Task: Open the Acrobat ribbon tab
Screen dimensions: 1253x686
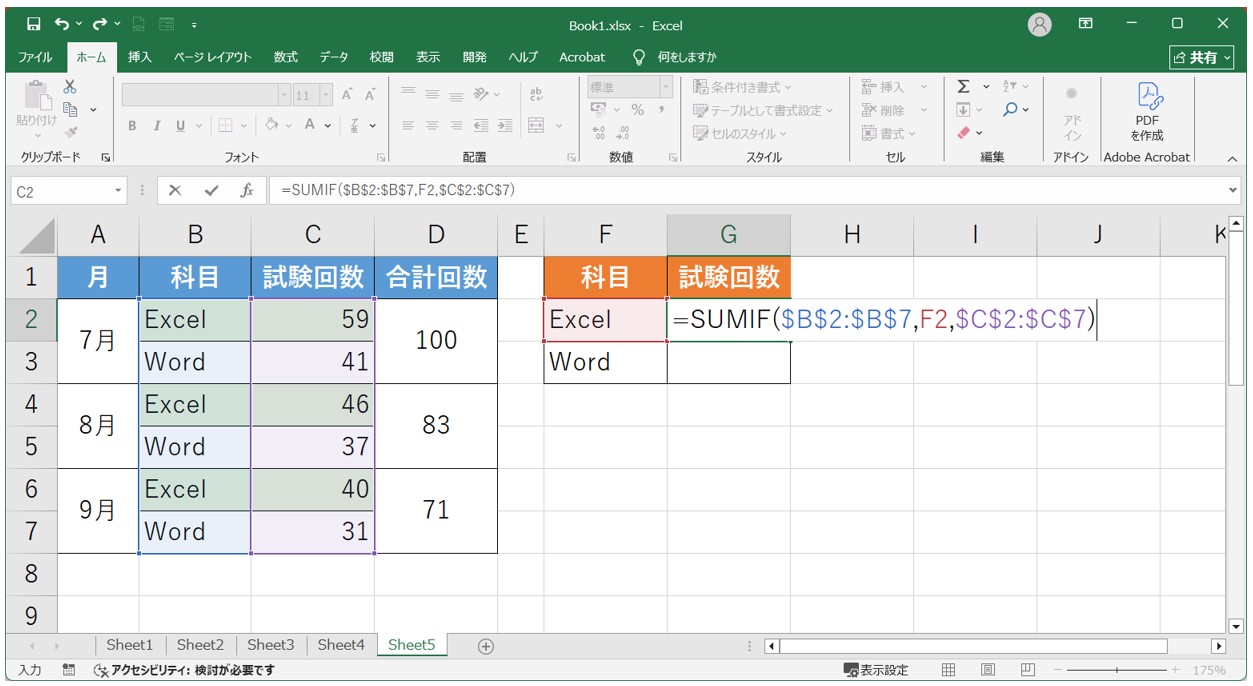Action: pyautogui.click(x=582, y=57)
